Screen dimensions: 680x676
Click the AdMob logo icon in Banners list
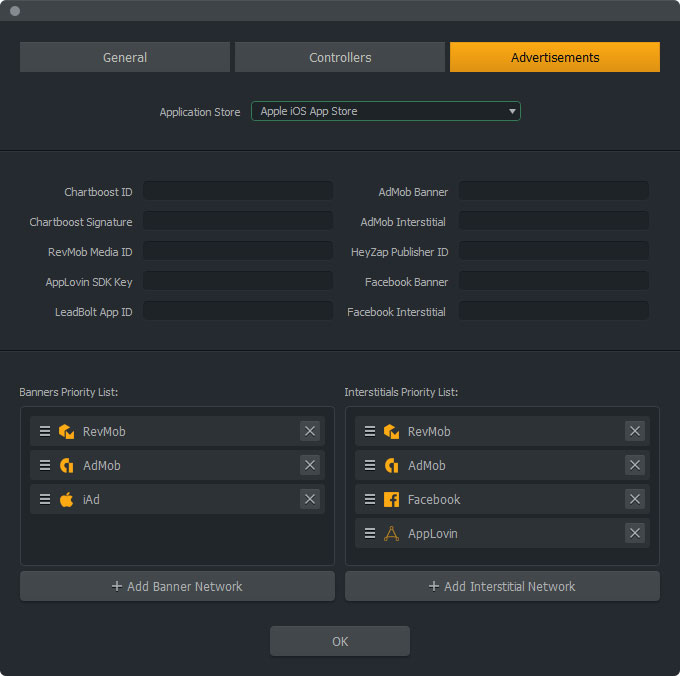pyautogui.click(x=66, y=465)
